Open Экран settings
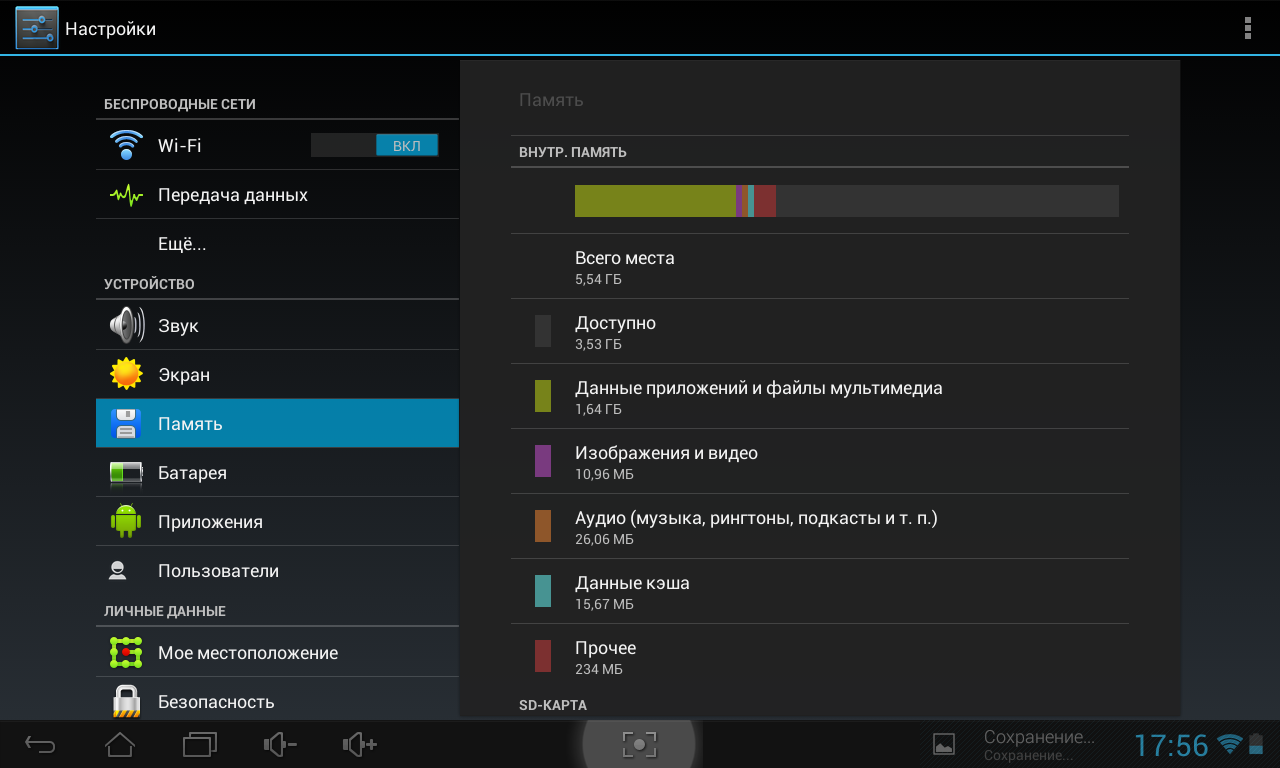The width and height of the screenshot is (1280, 768). 277,374
